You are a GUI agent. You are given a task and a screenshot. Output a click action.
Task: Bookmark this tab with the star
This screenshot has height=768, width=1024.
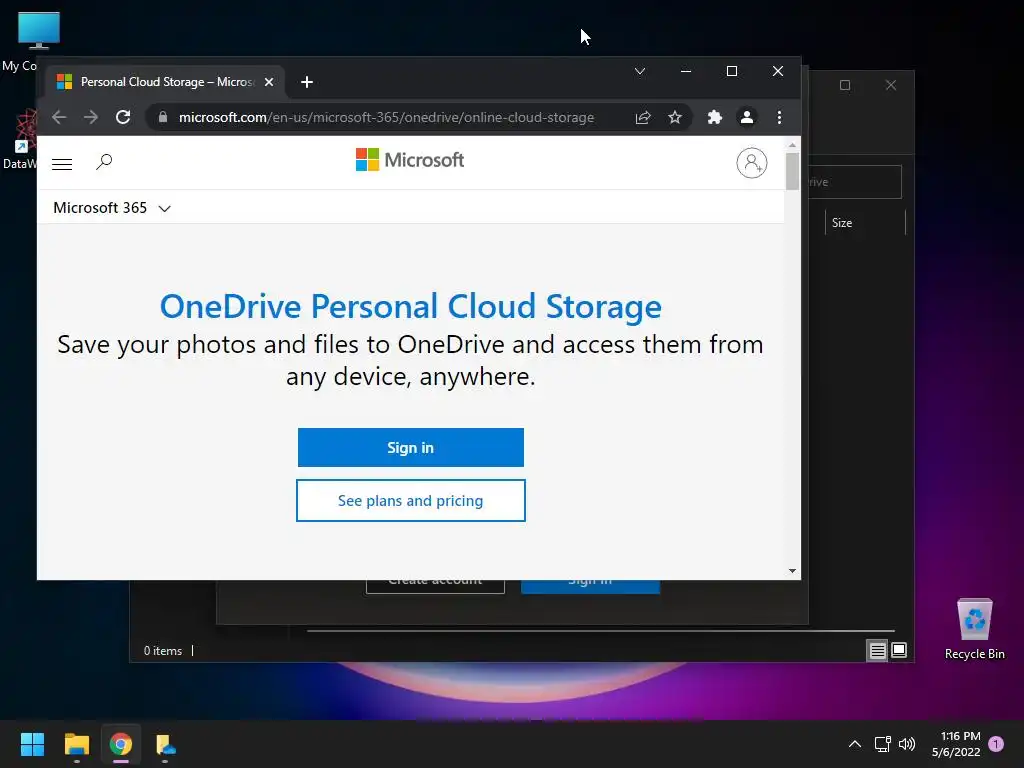pyautogui.click(x=675, y=118)
